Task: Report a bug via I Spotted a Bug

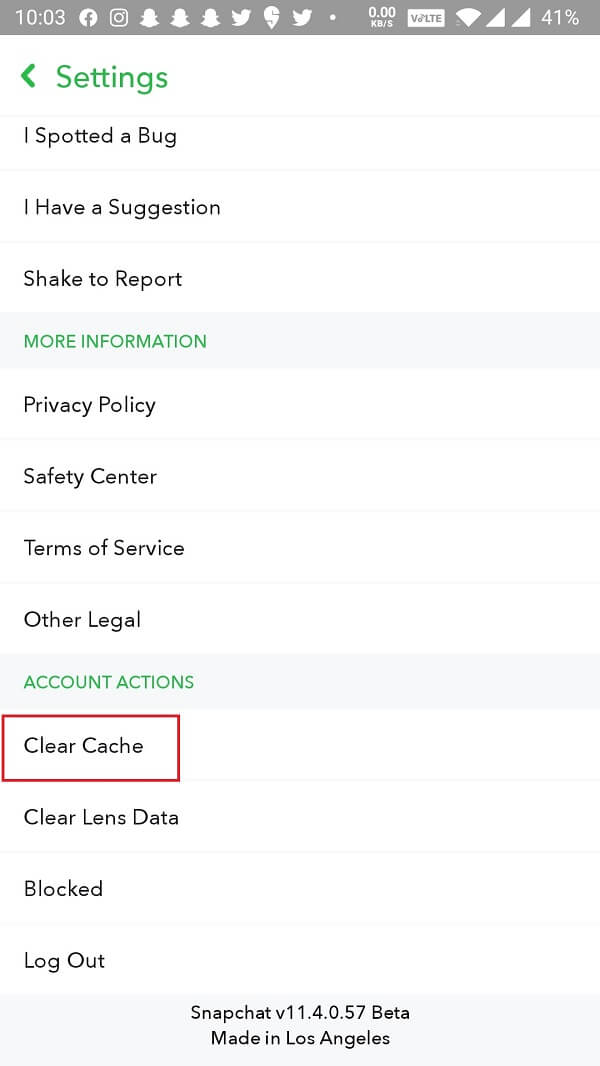Action: pos(100,136)
